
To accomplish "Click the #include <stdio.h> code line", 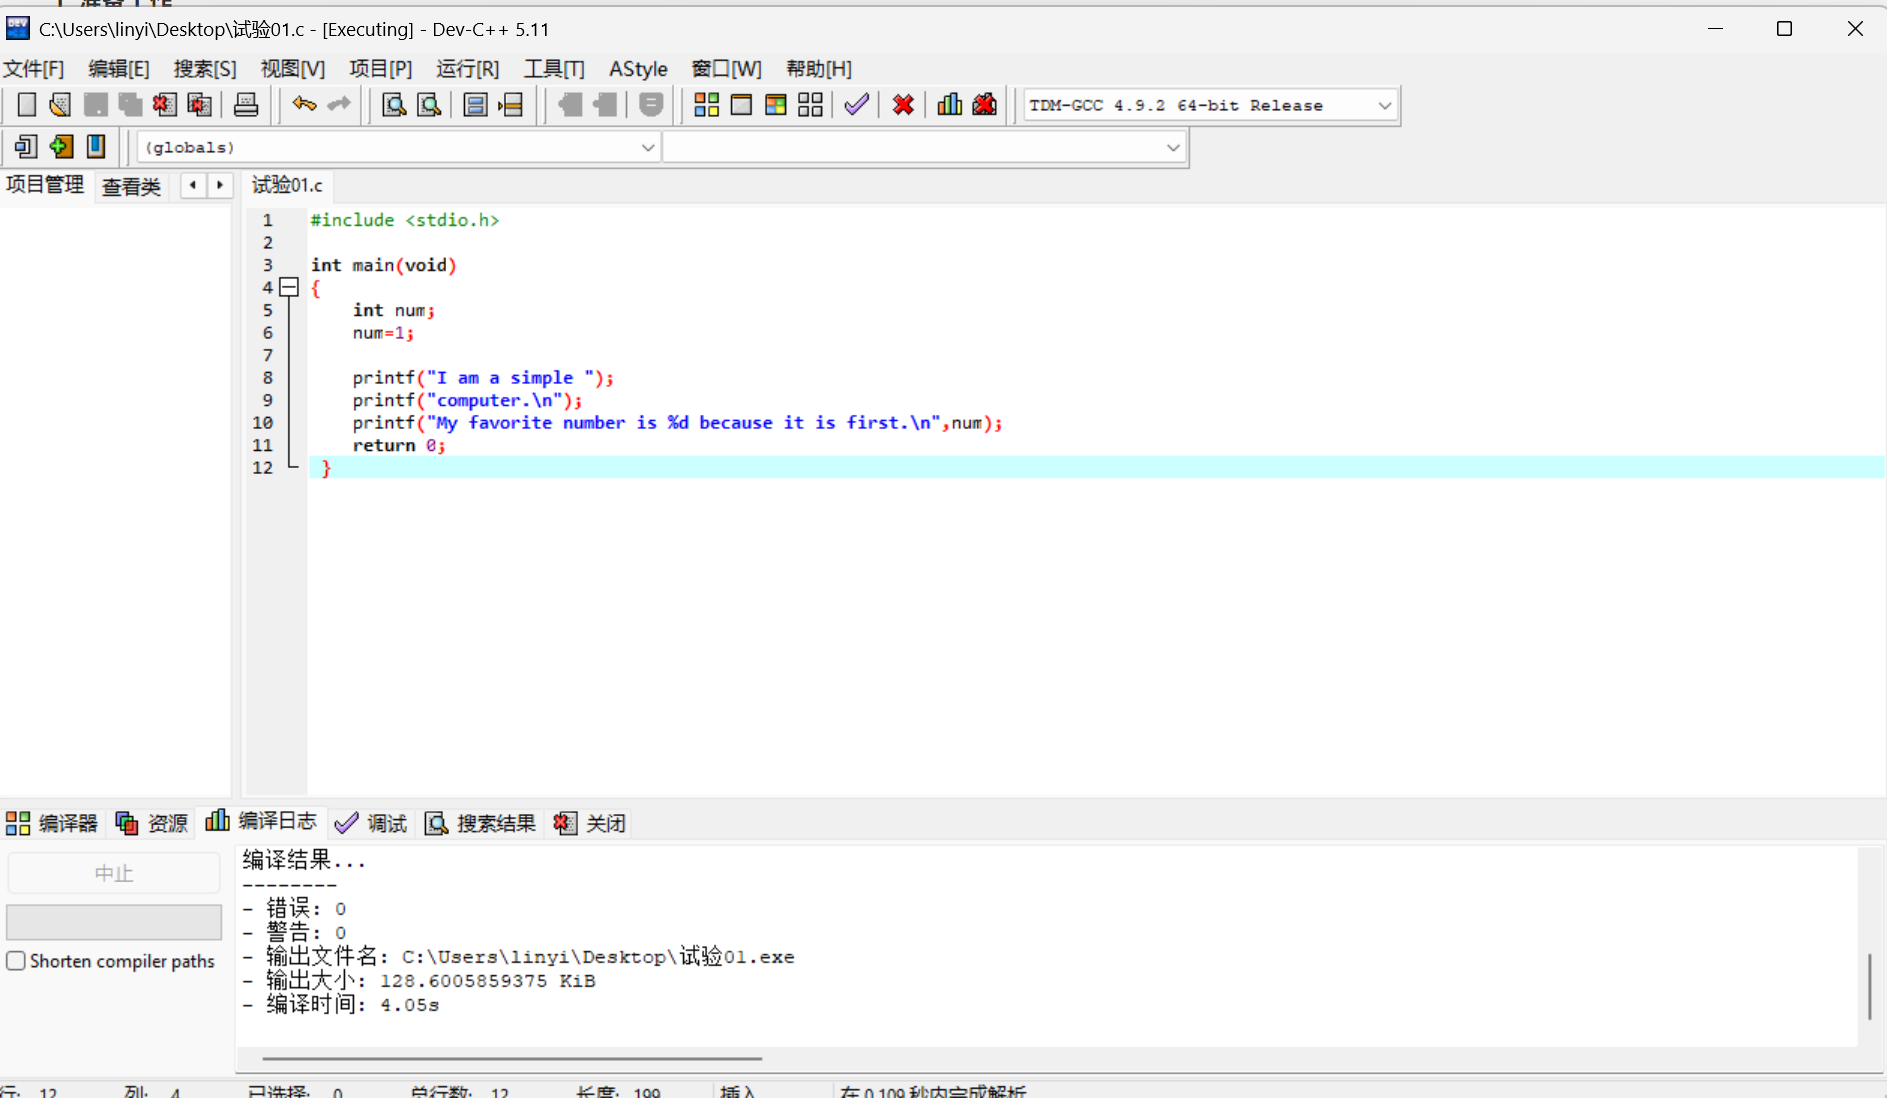I will (404, 220).
